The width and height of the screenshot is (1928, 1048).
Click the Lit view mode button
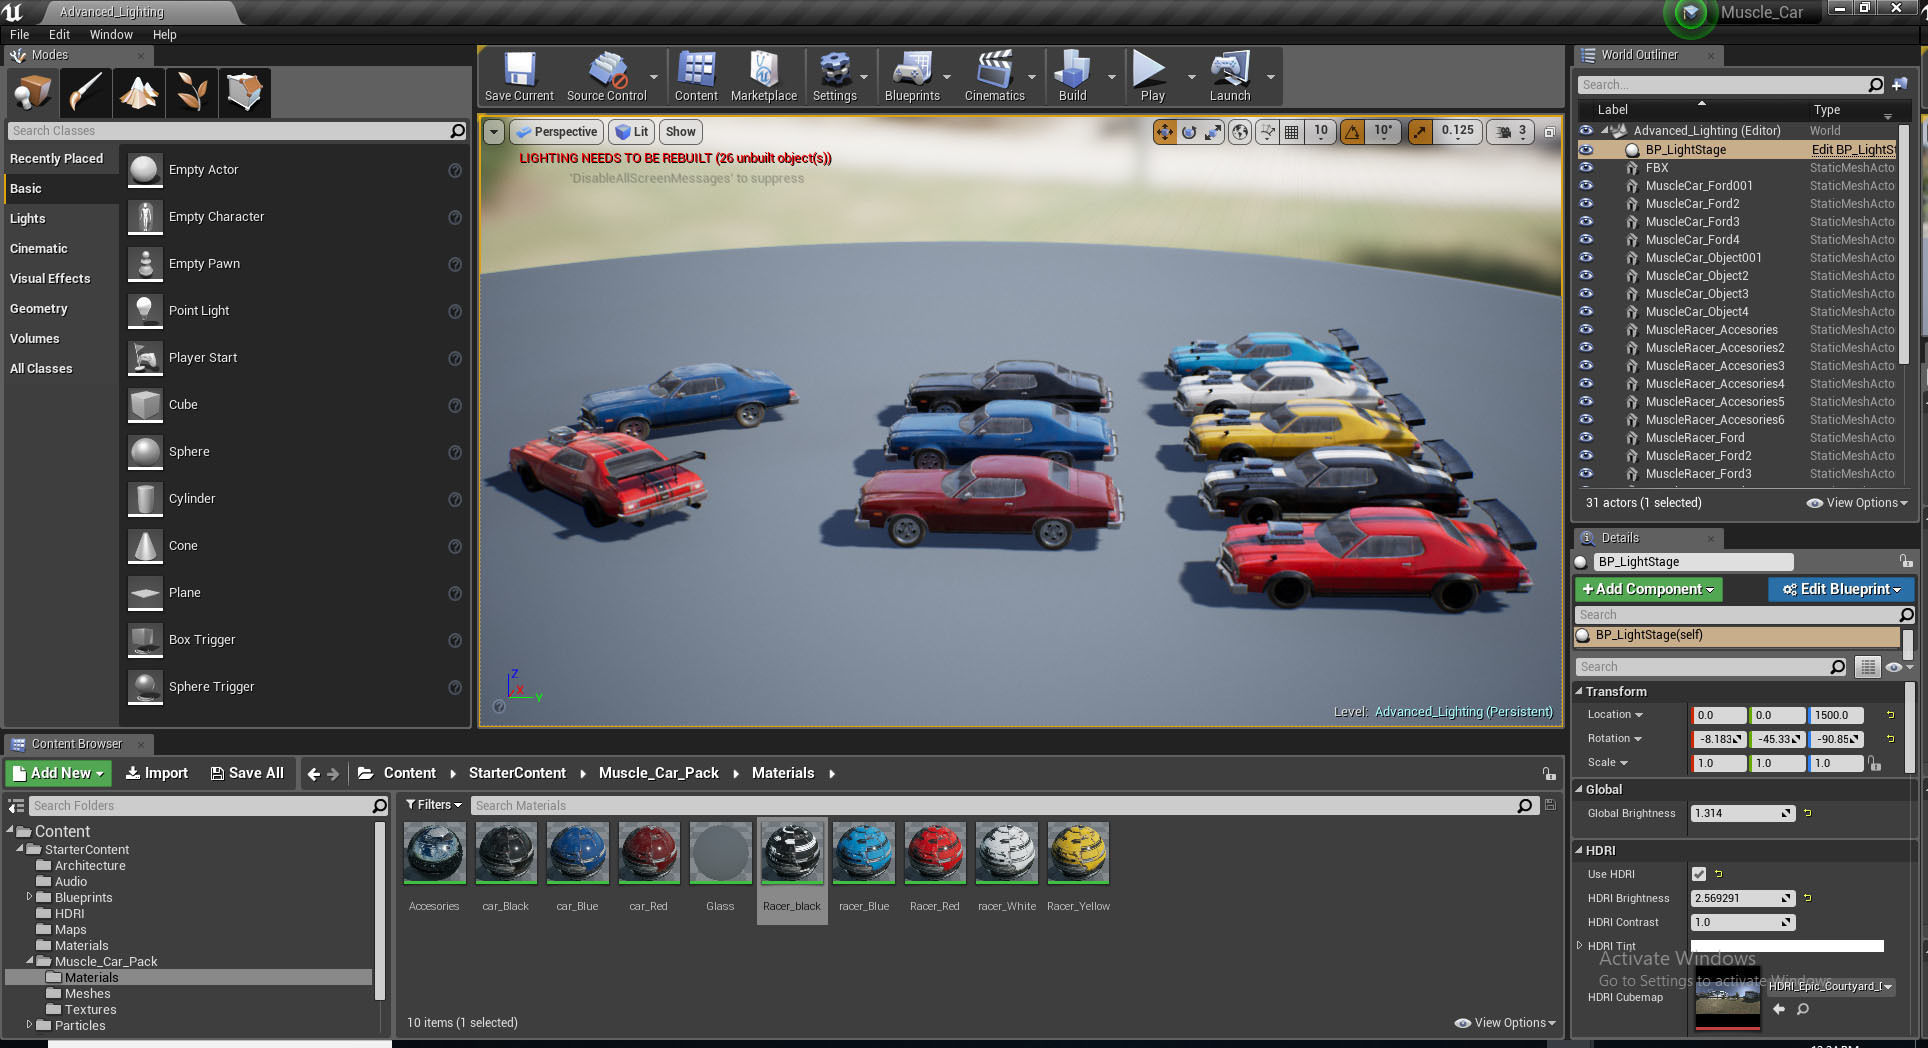pyautogui.click(x=631, y=131)
